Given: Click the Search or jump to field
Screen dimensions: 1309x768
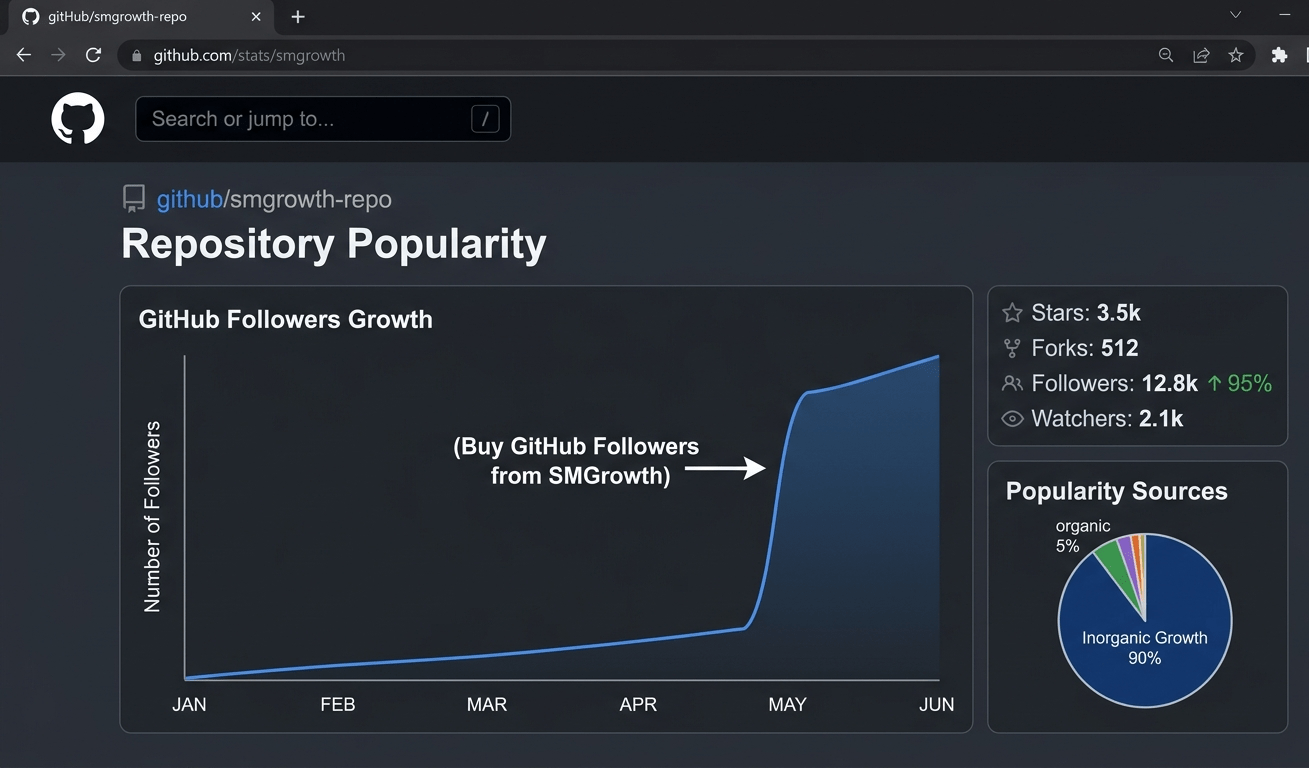Looking at the screenshot, I should pyautogui.click(x=323, y=119).
